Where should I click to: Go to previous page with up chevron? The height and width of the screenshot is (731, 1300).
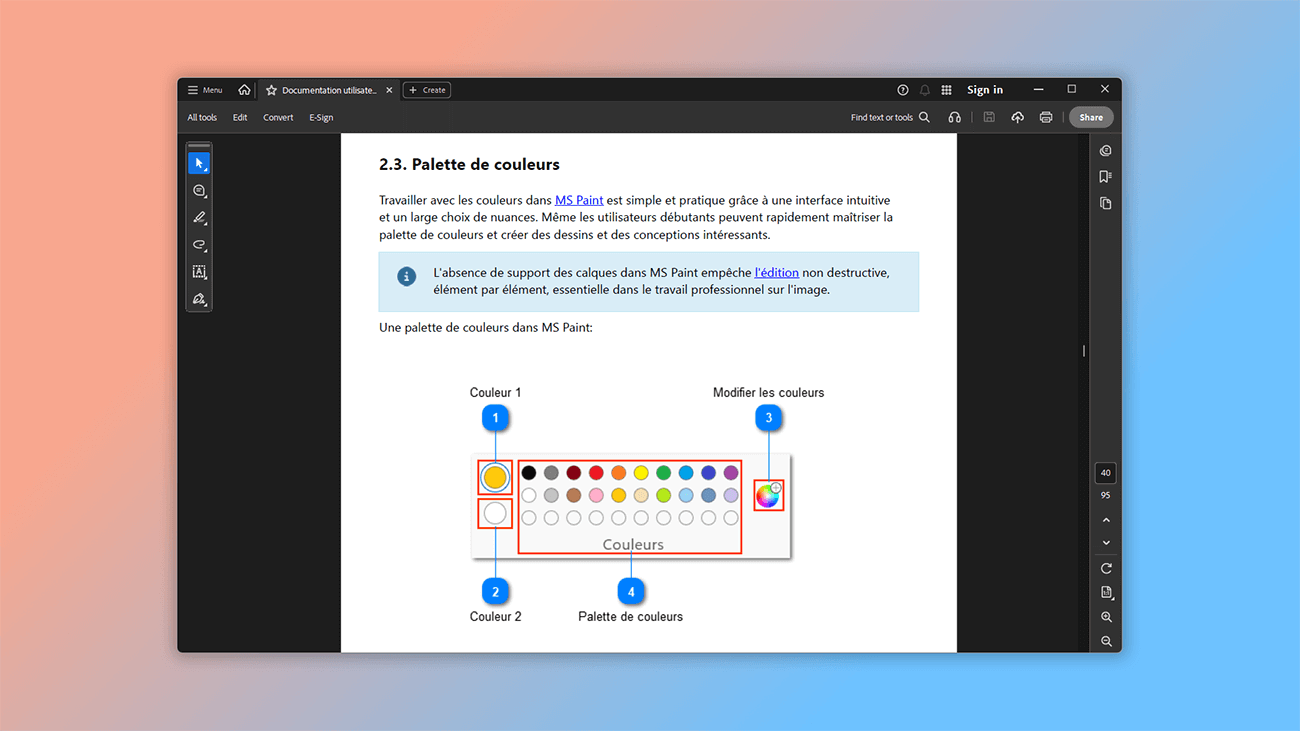coord(1106,520)
